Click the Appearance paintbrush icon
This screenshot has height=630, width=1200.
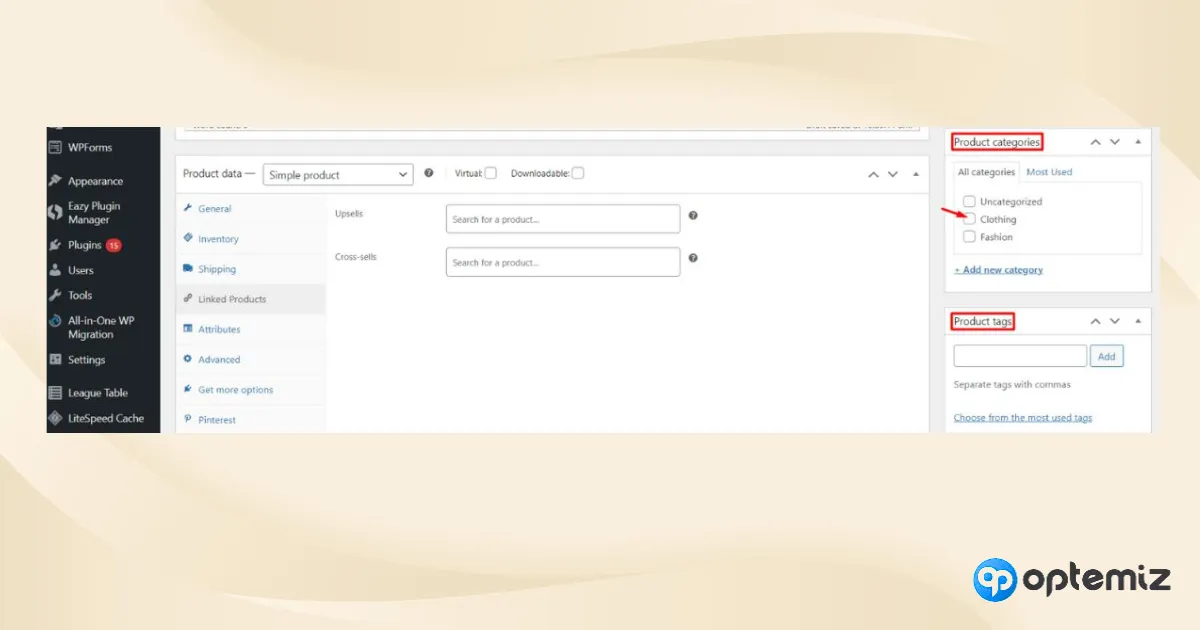coord(56,181)
